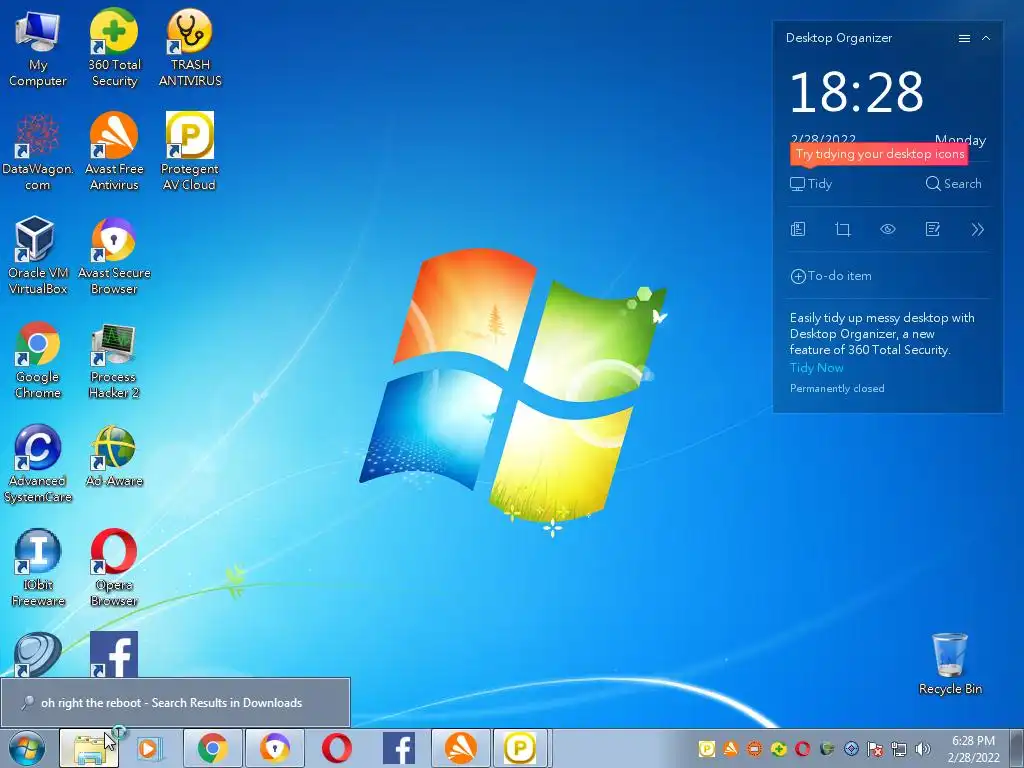1024x768 pixels.
Task: Launch Avast Secure Browser from the taskbar
Action: [274, 748]
